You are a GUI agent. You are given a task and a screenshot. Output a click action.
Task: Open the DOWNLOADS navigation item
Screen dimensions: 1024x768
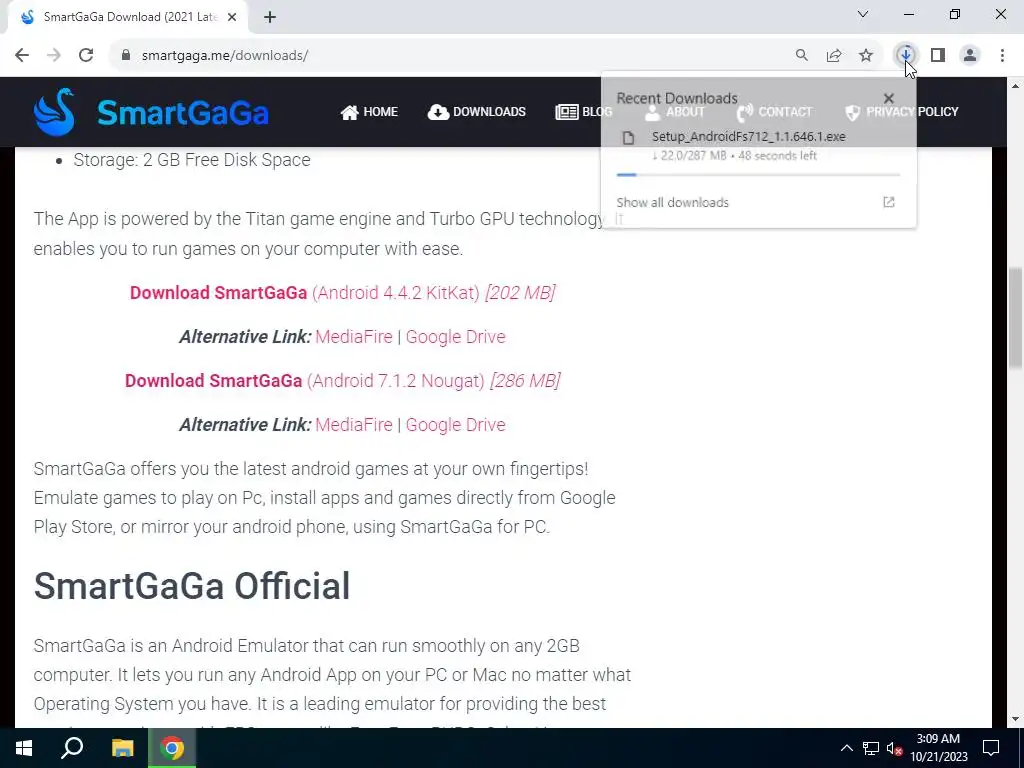[x=477, y=112]
